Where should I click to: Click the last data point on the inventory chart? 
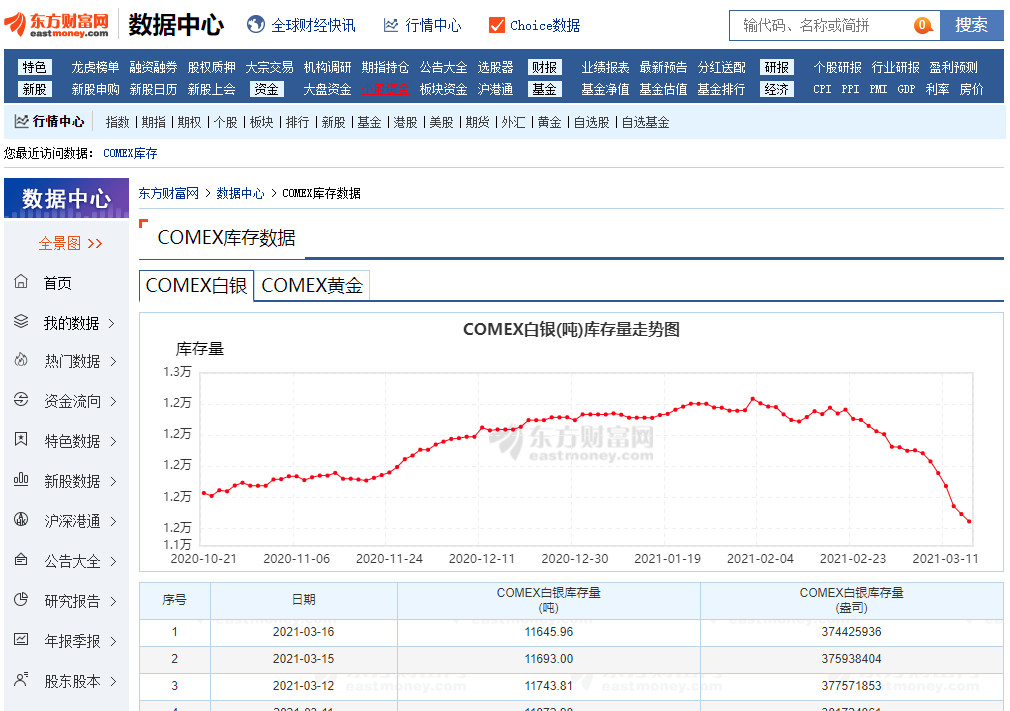(969, 521)
